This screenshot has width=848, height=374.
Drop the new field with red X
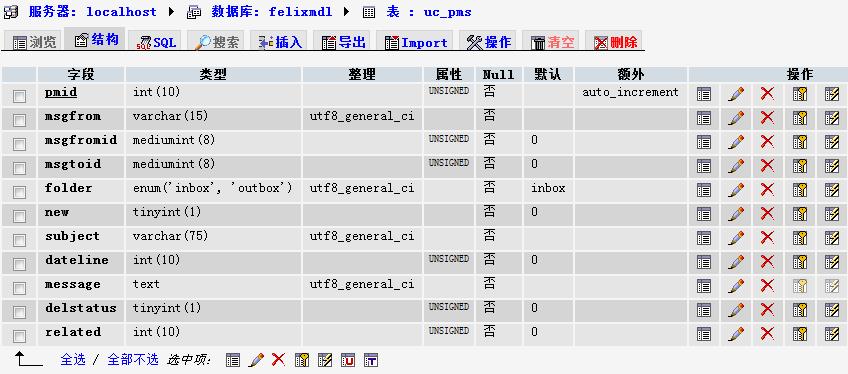point(767,214)
